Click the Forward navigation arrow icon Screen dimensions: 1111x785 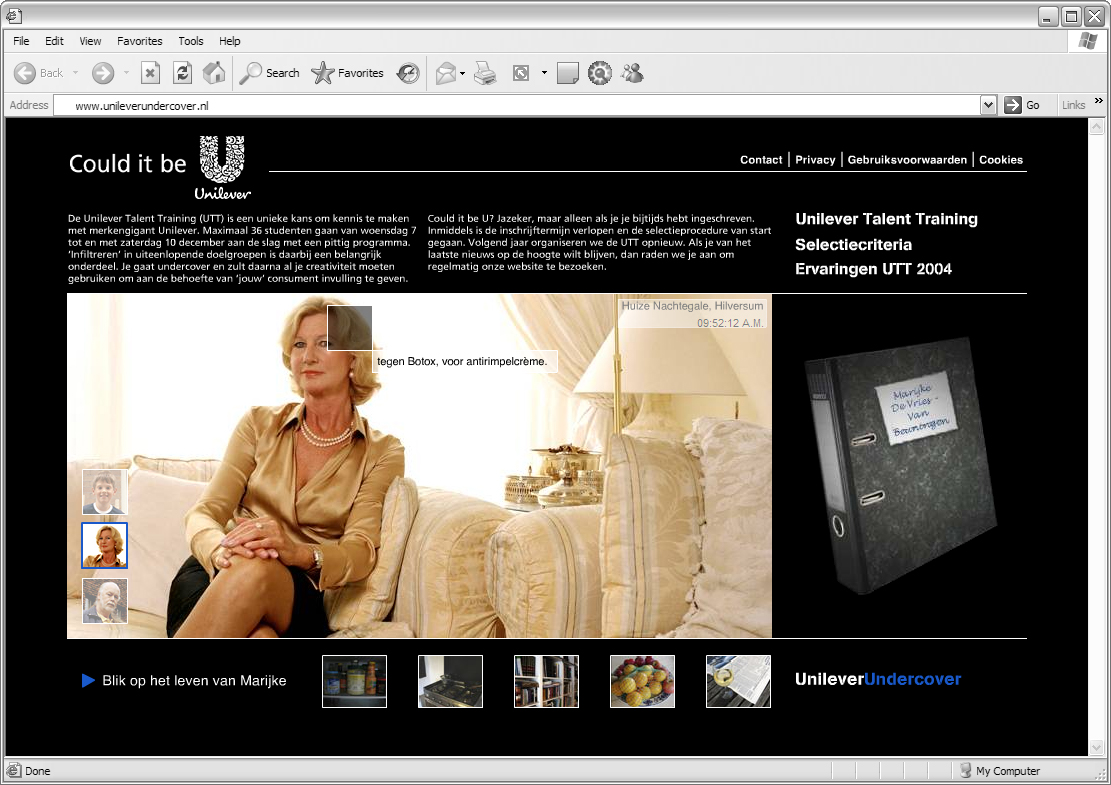(103, 73)
